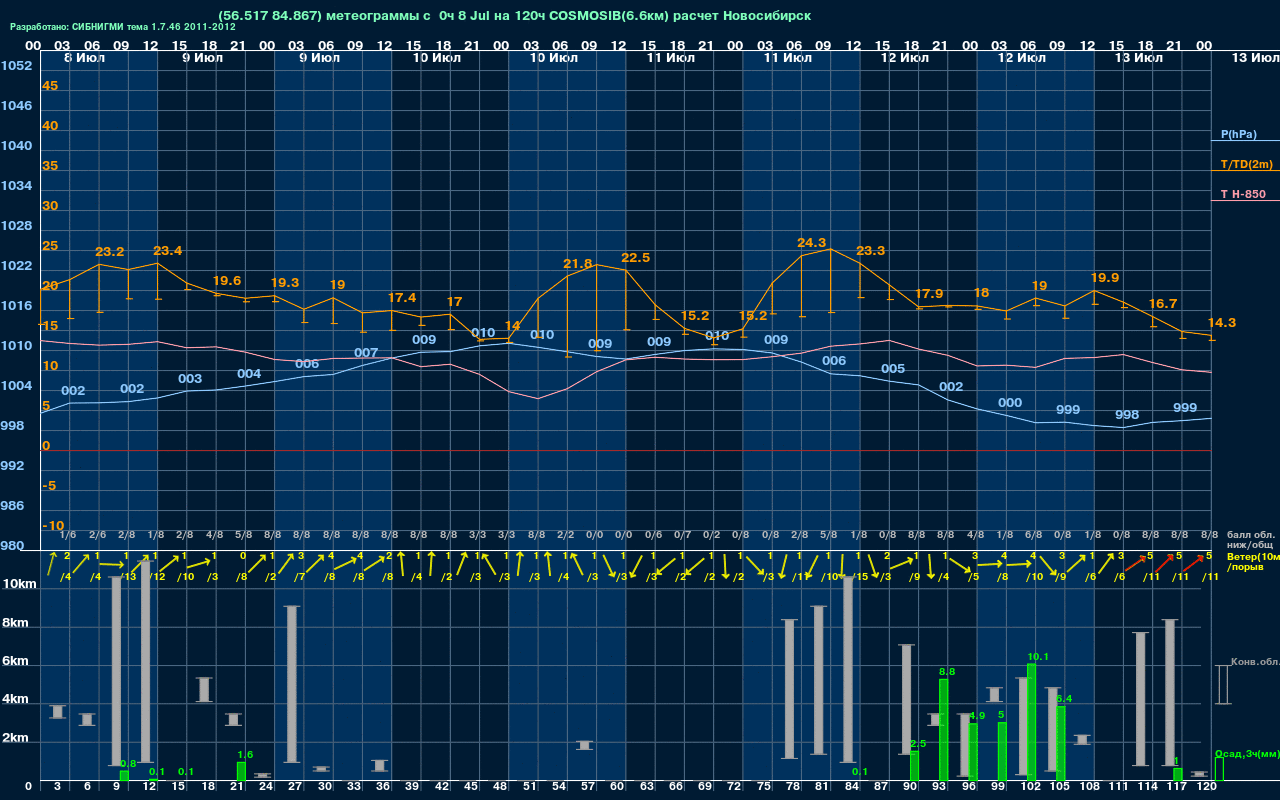Click the 'Разработано: СИБНИГМИ тема 1.7.46' credit line
The width and height of the screenshot is (1280, 800).
122,27
